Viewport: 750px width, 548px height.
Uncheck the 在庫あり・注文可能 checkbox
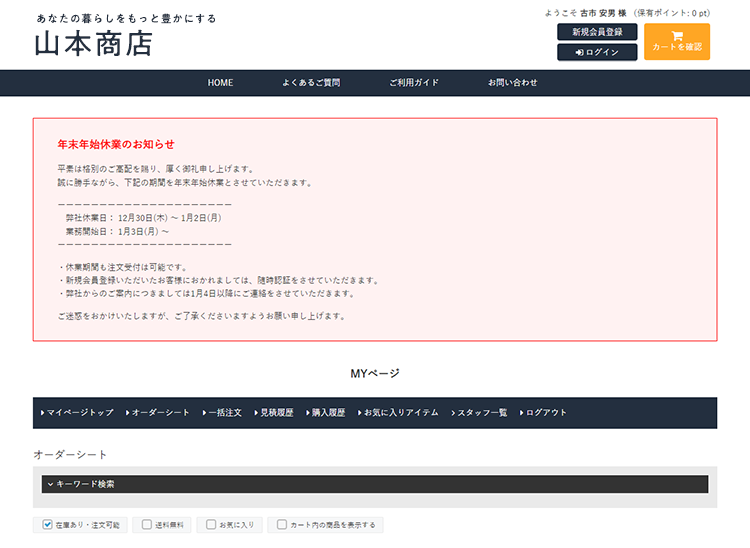point(48,524)
